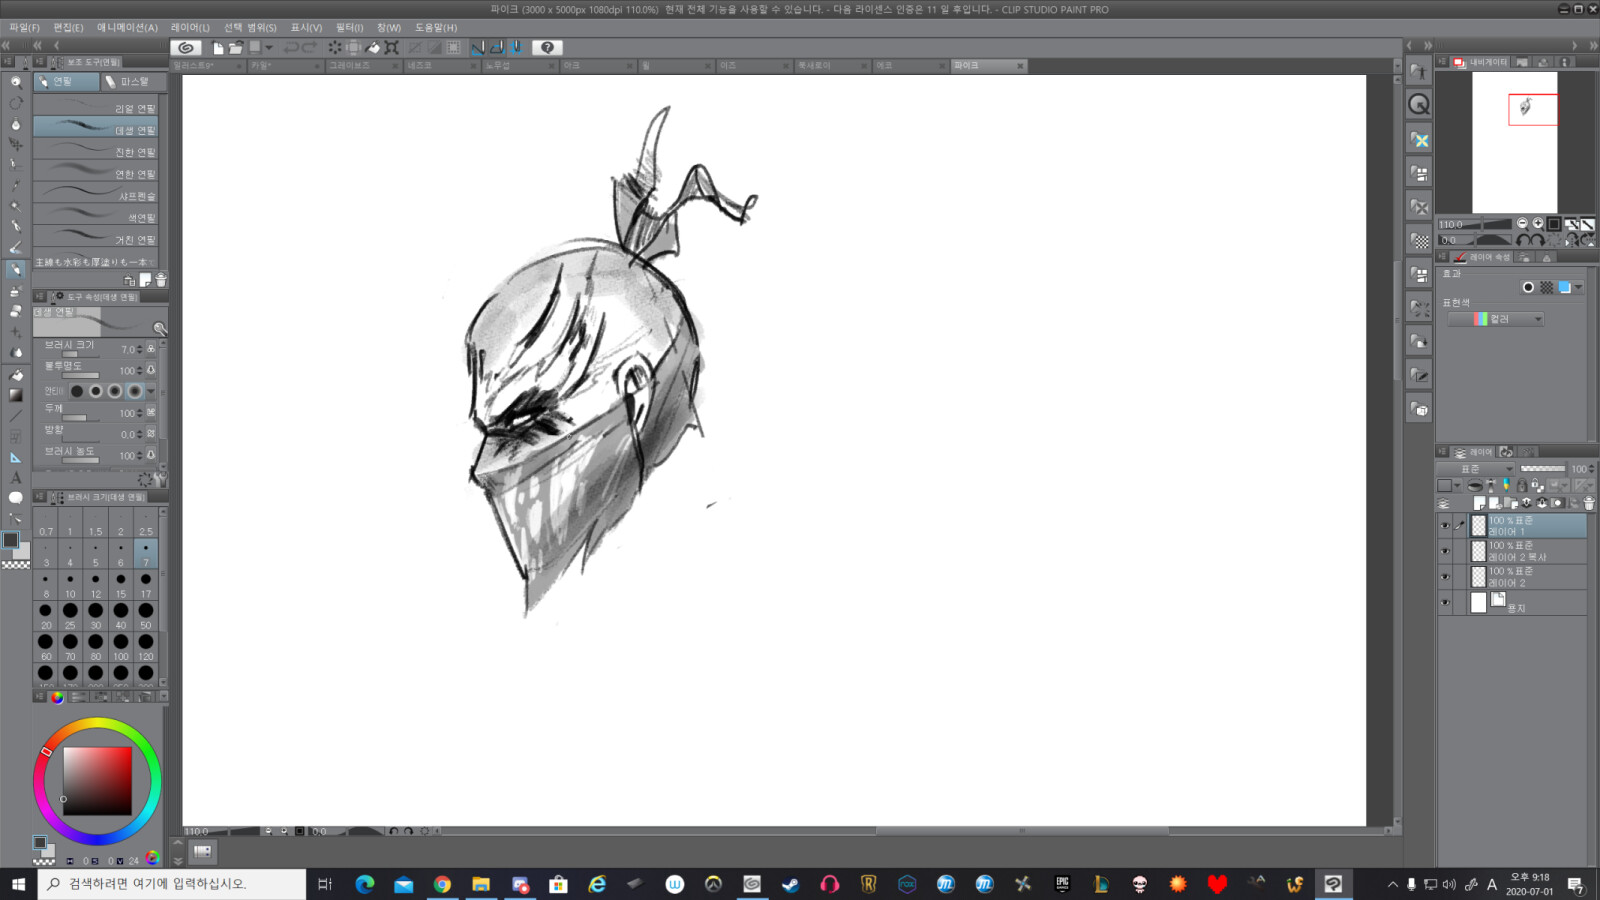Viewport: 1600px width, 900px height.
Task: Select the Balloon tool
Action: (15, 498)
